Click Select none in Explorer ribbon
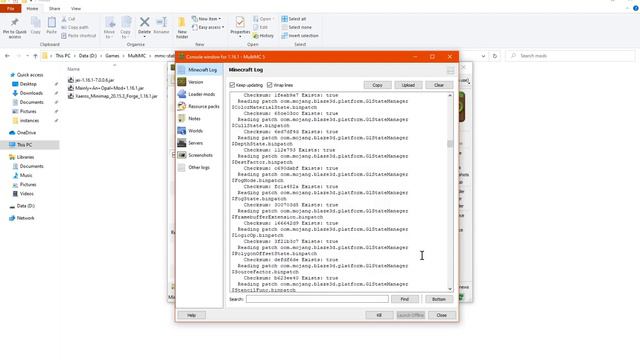 (297, 27)
